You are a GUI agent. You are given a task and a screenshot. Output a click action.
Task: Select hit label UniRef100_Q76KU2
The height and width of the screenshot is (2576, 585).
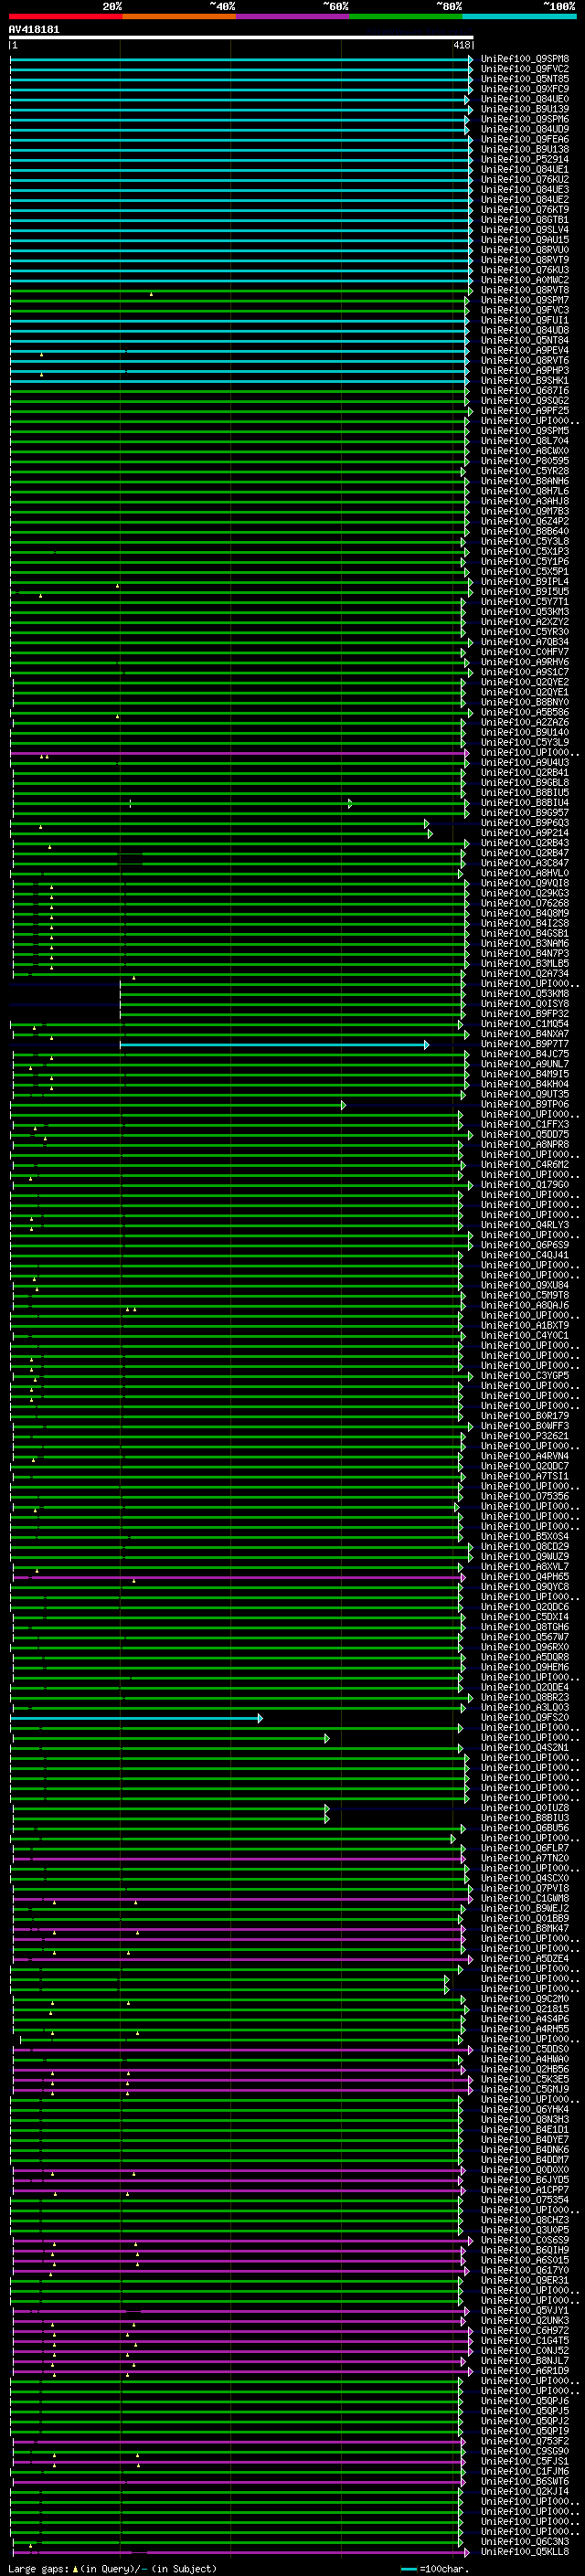[525, 179]
